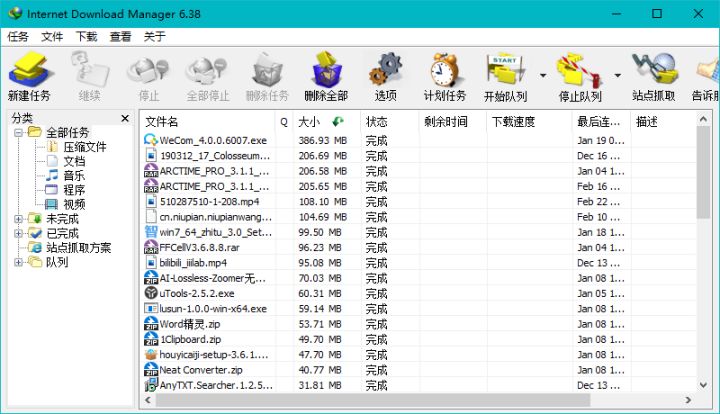Open the 文件 menu
Image resolution: width=720 pixels, height=414 pixels.
point(52,37)
